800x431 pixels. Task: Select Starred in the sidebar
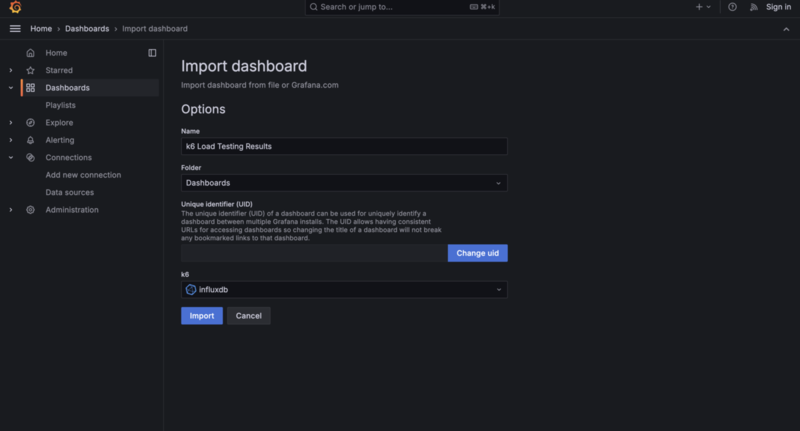pyautogui.click(x=59, y=70)
